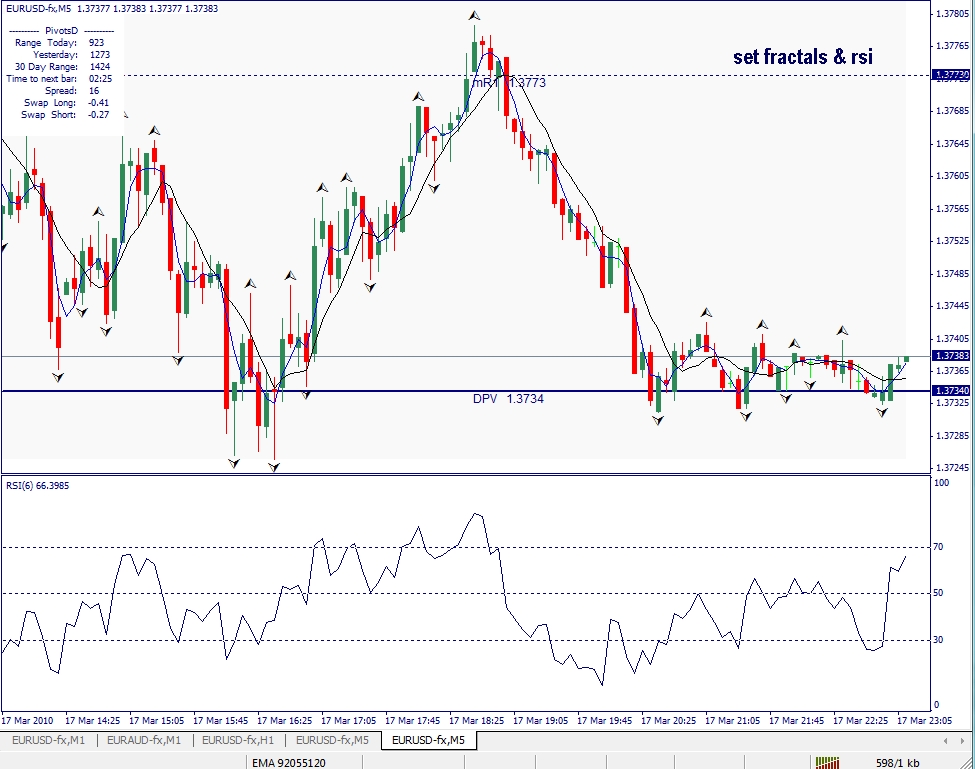
Task: Click the 598/1 kb traffic indicator
Action: (897, 763)
